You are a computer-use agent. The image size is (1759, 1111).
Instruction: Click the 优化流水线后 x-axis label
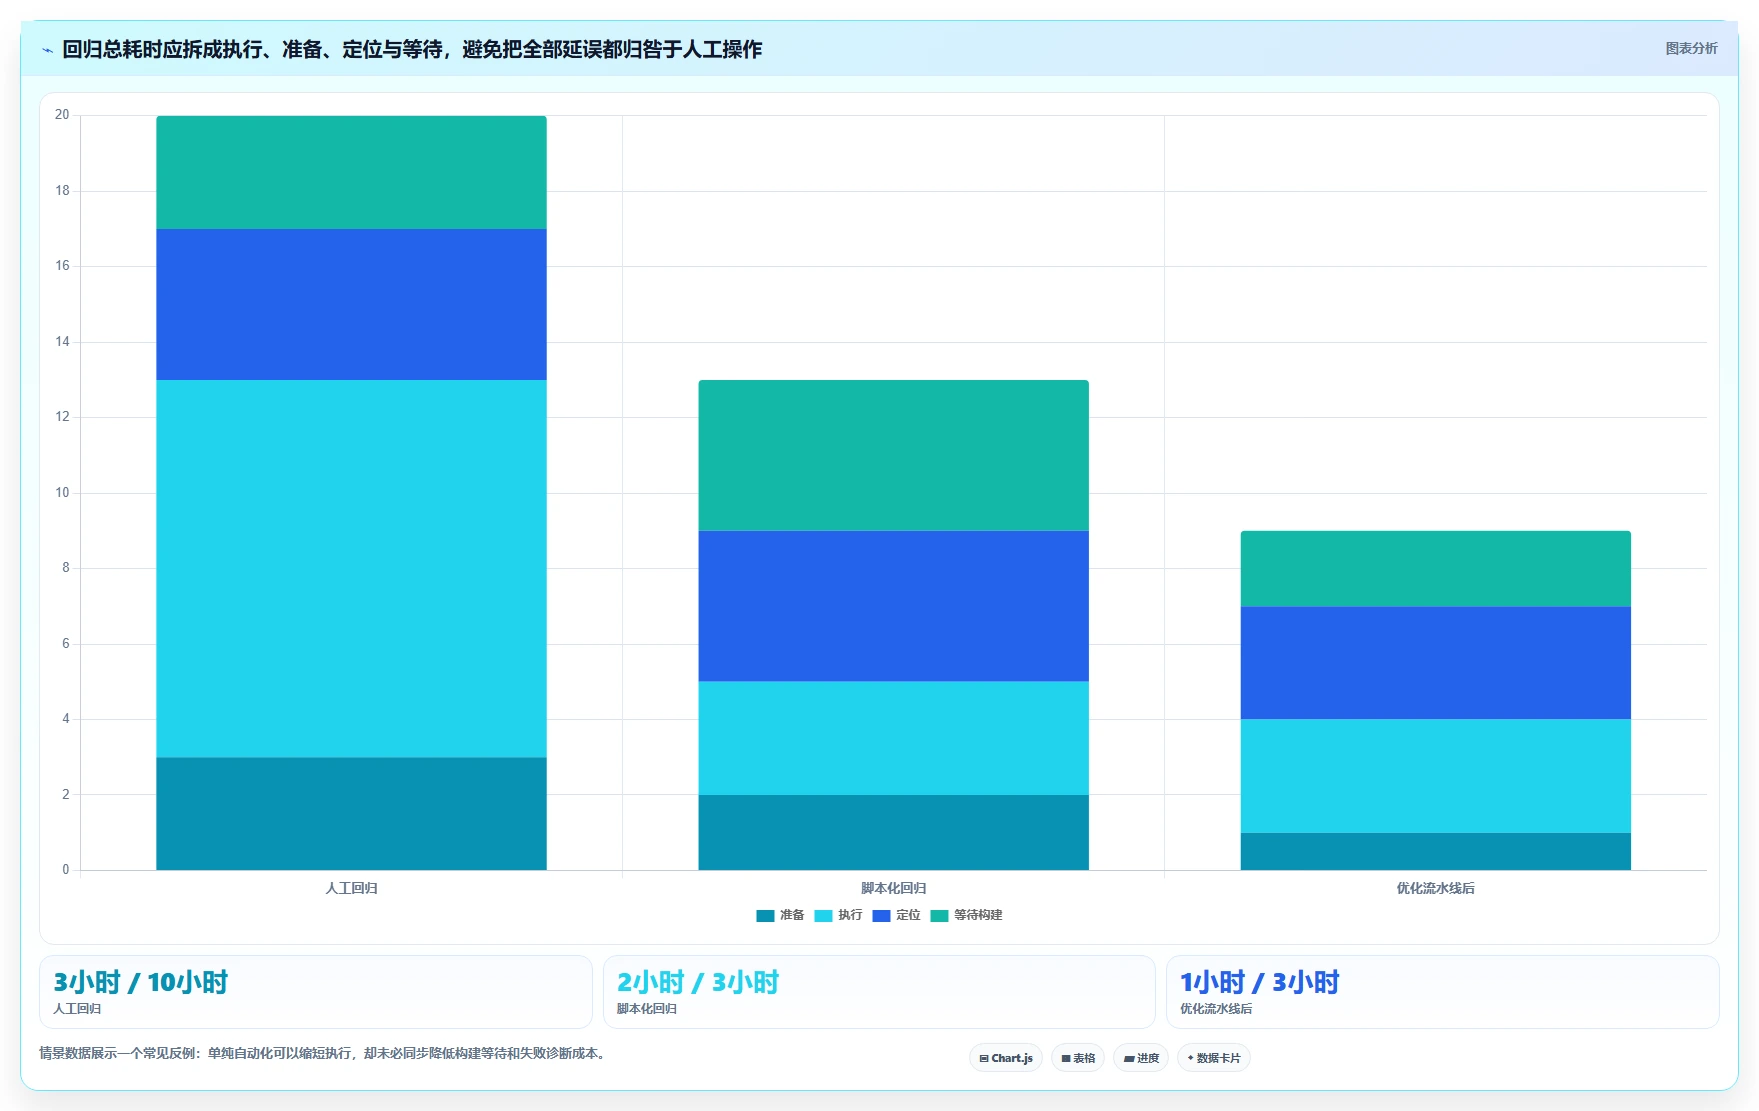point(1435,888)
